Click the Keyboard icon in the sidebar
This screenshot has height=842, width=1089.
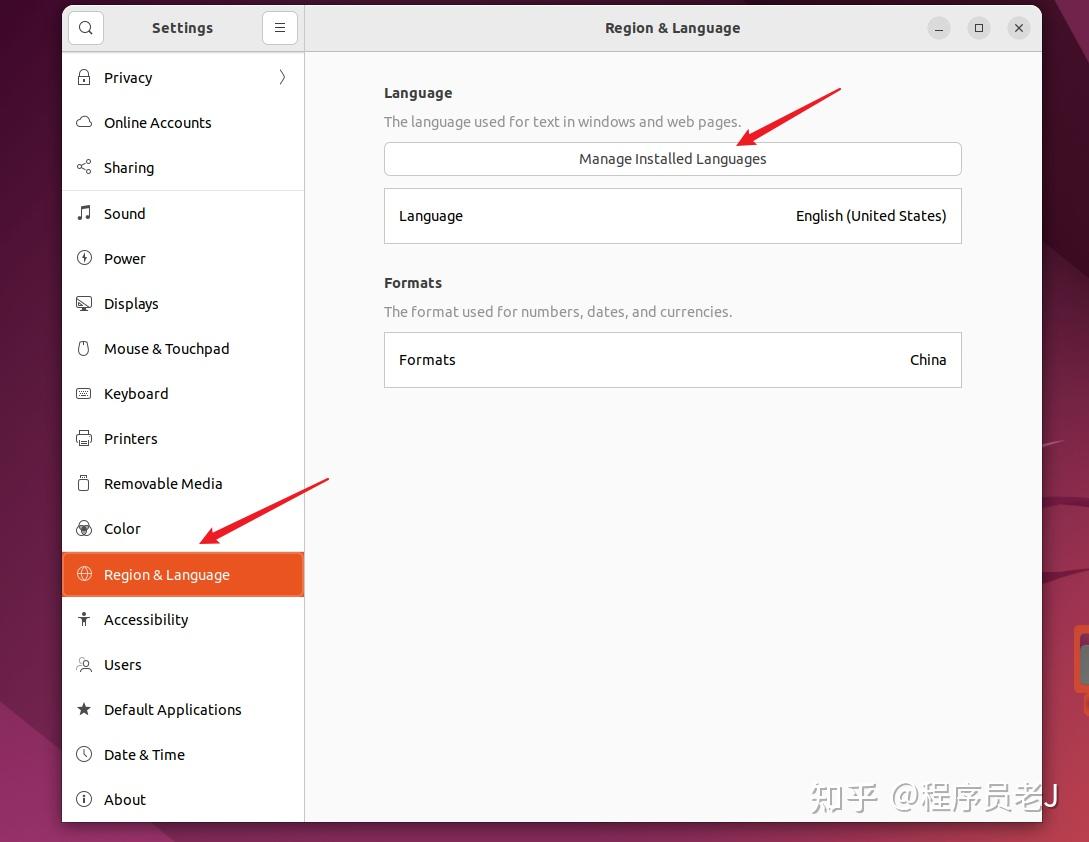tap(84, 393)
